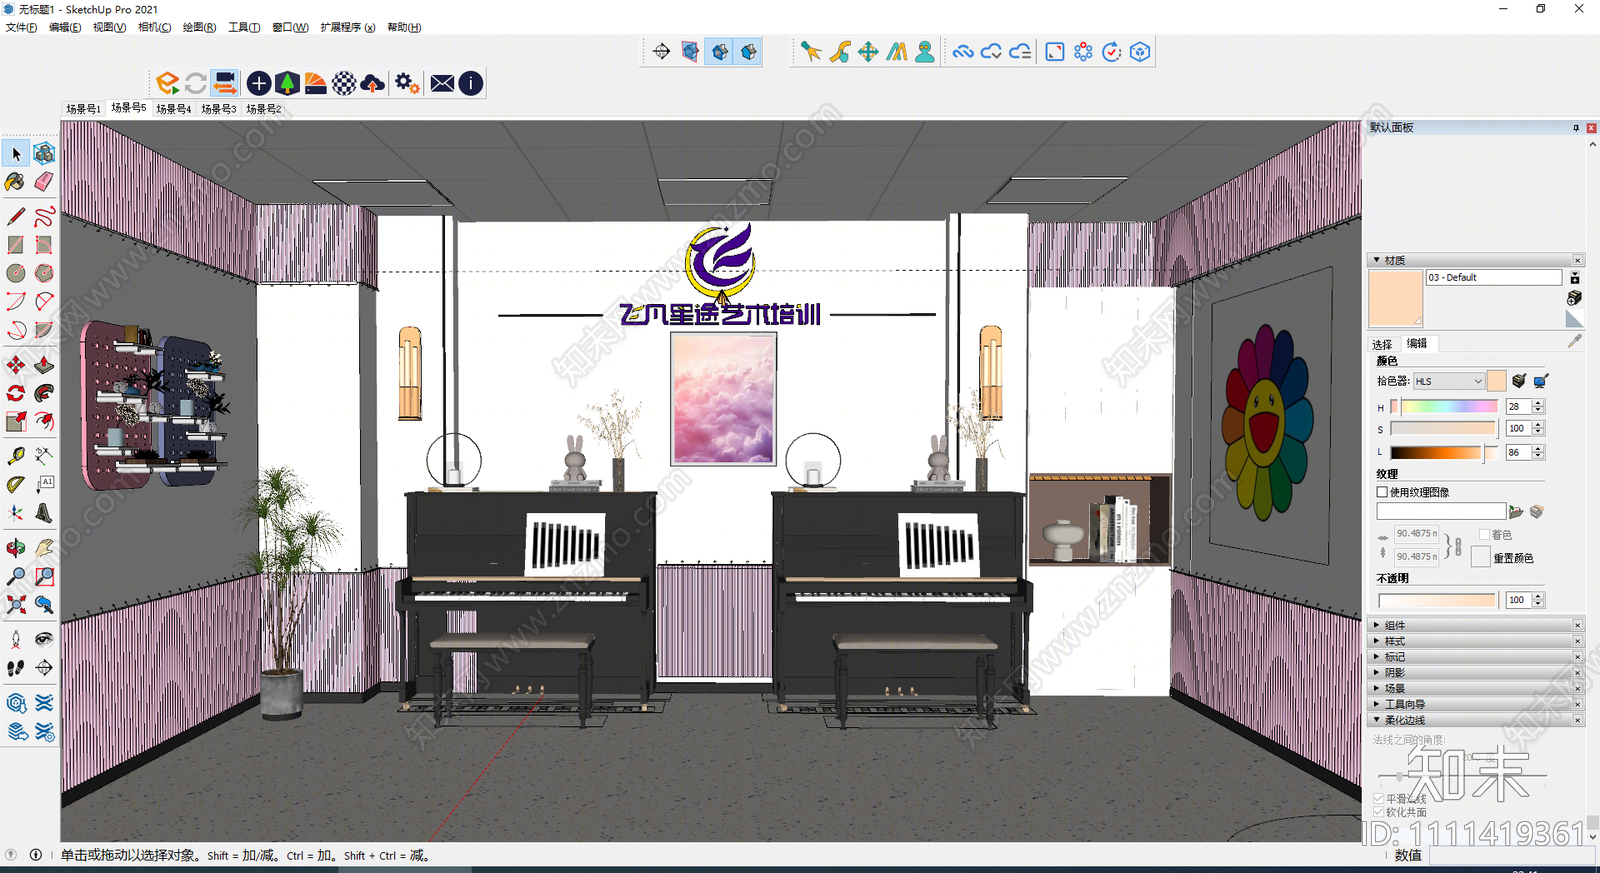Collapse the 材质 materials panel
Screen dimensions: 1600x873
click(x=1377, y=260)
